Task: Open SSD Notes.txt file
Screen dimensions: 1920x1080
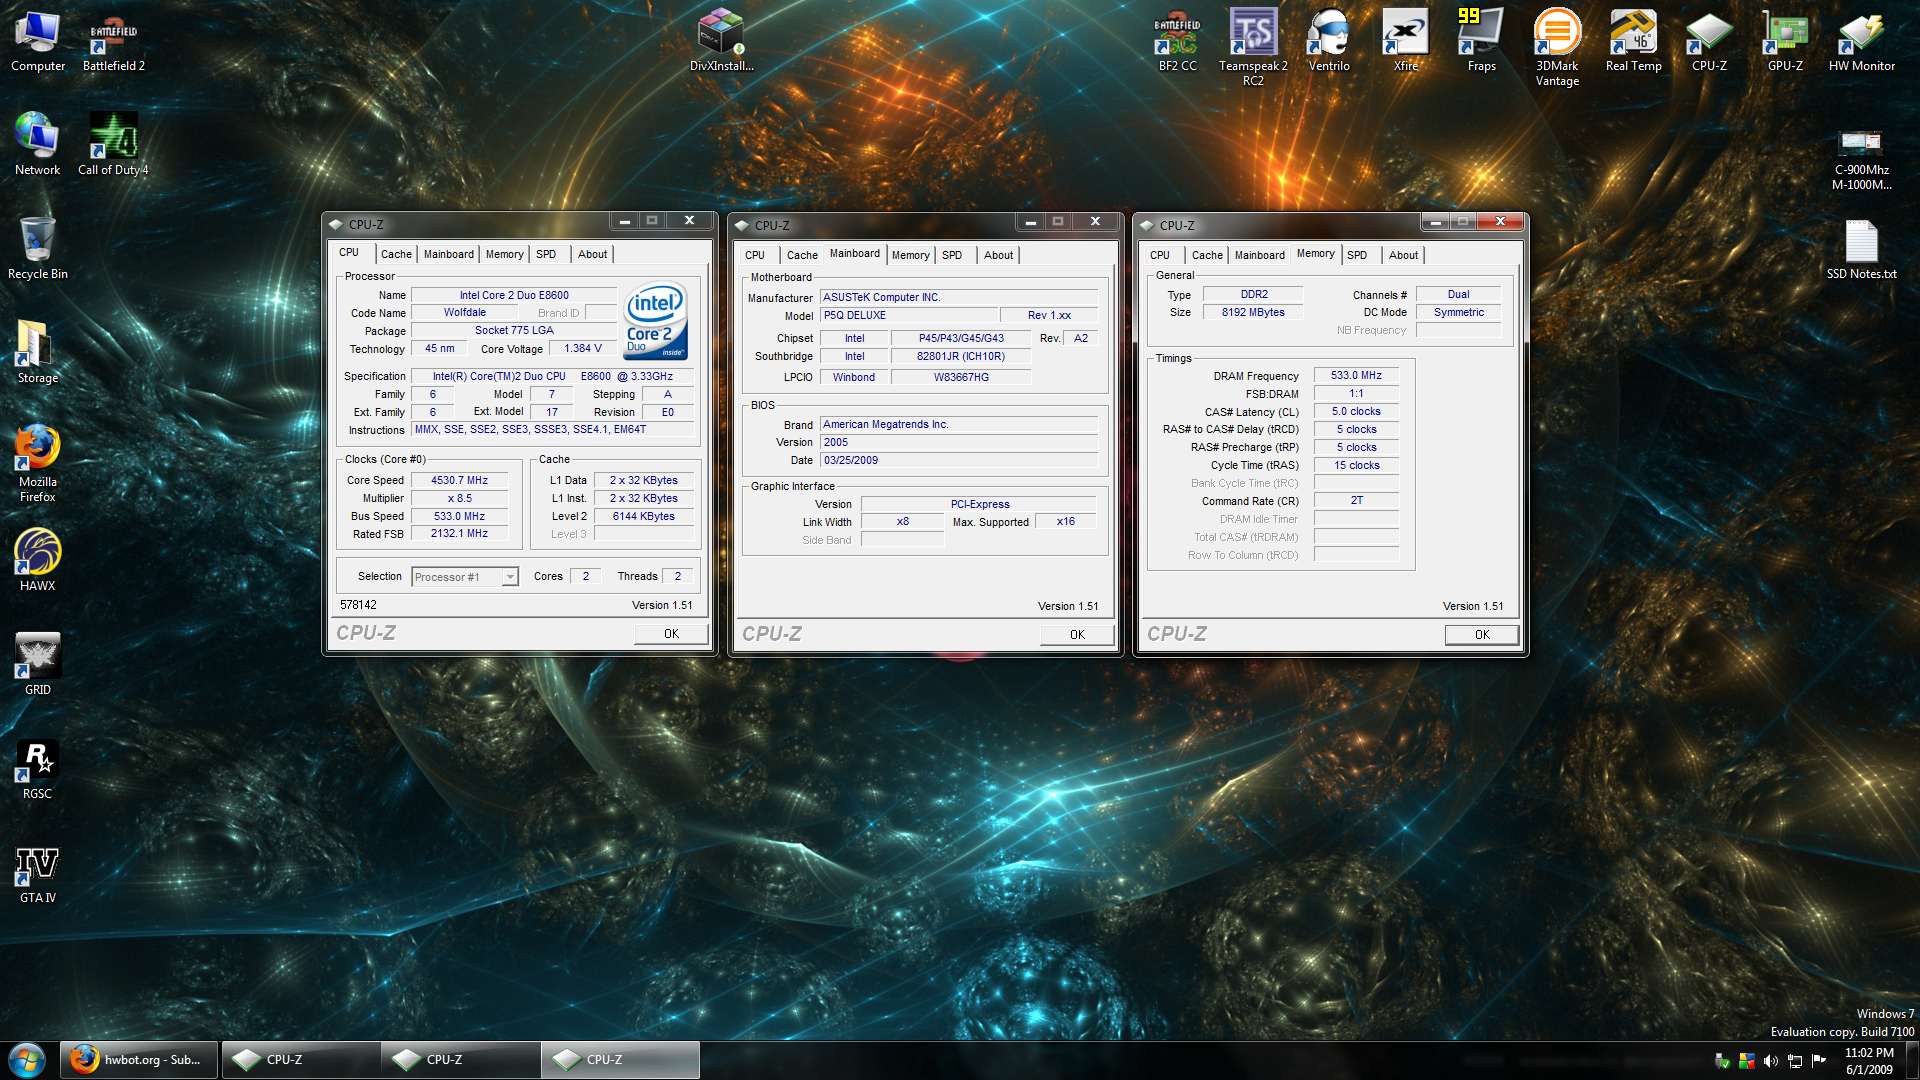Action: [1861, 249]
